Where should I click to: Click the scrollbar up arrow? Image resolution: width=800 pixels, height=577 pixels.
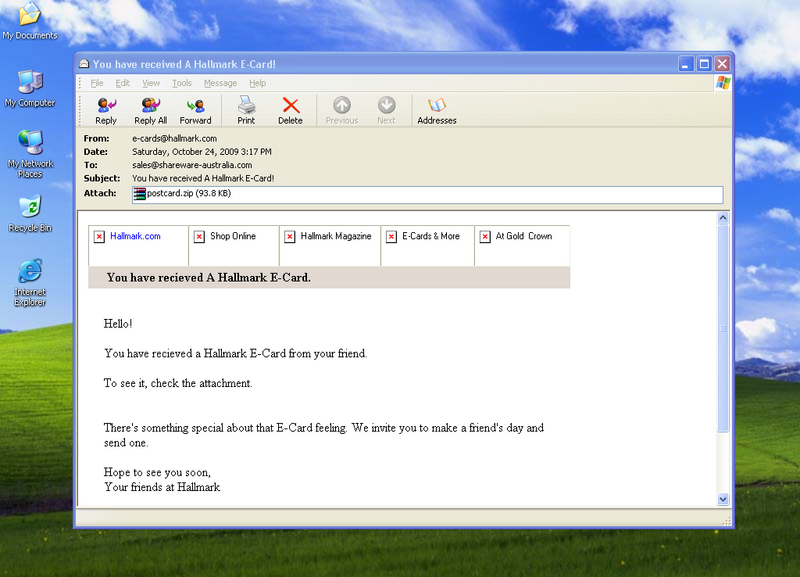(723, 218)
